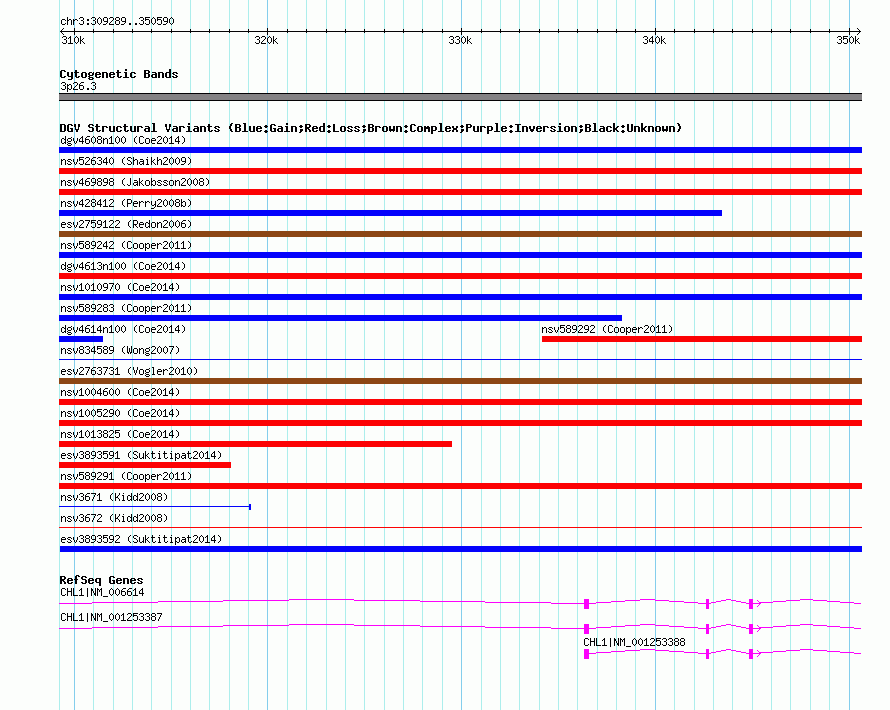The height and width of the screenshot is (710, 890).
Task: Click the dgv4613n100 (Coe2014) label
Action: point(123,266)
